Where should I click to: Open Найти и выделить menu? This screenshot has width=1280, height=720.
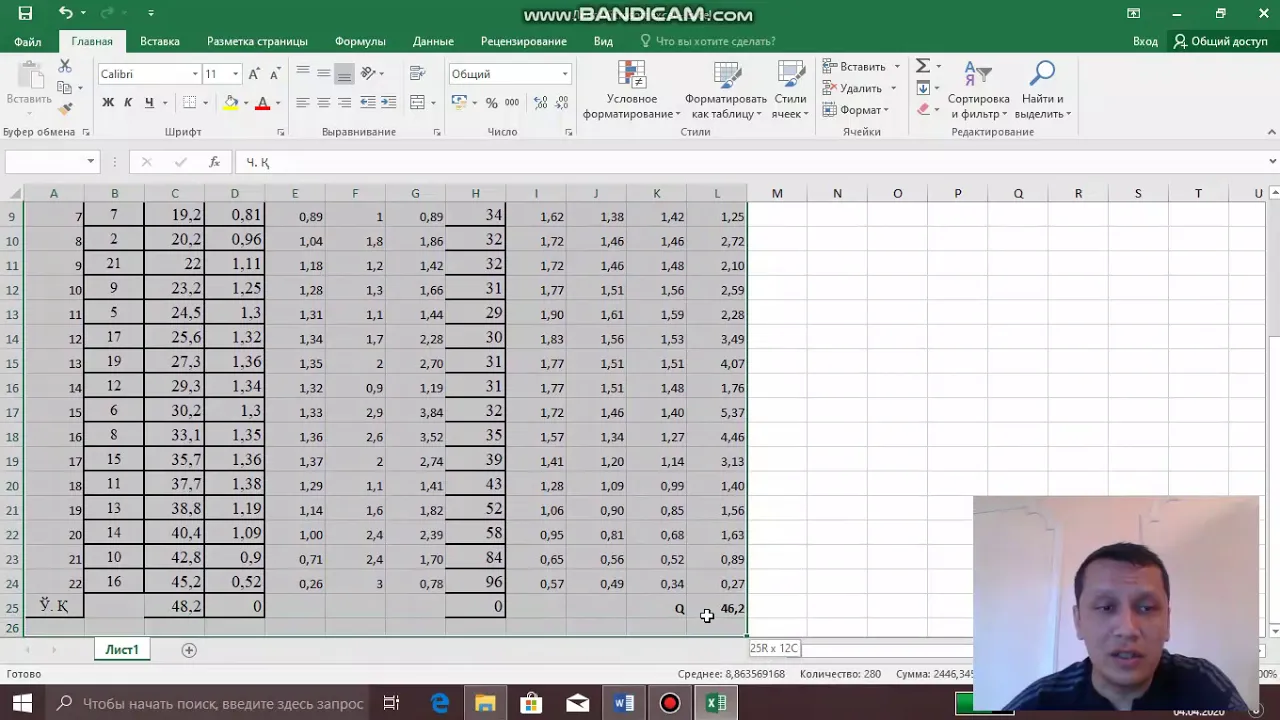[x=1043, y=90]
